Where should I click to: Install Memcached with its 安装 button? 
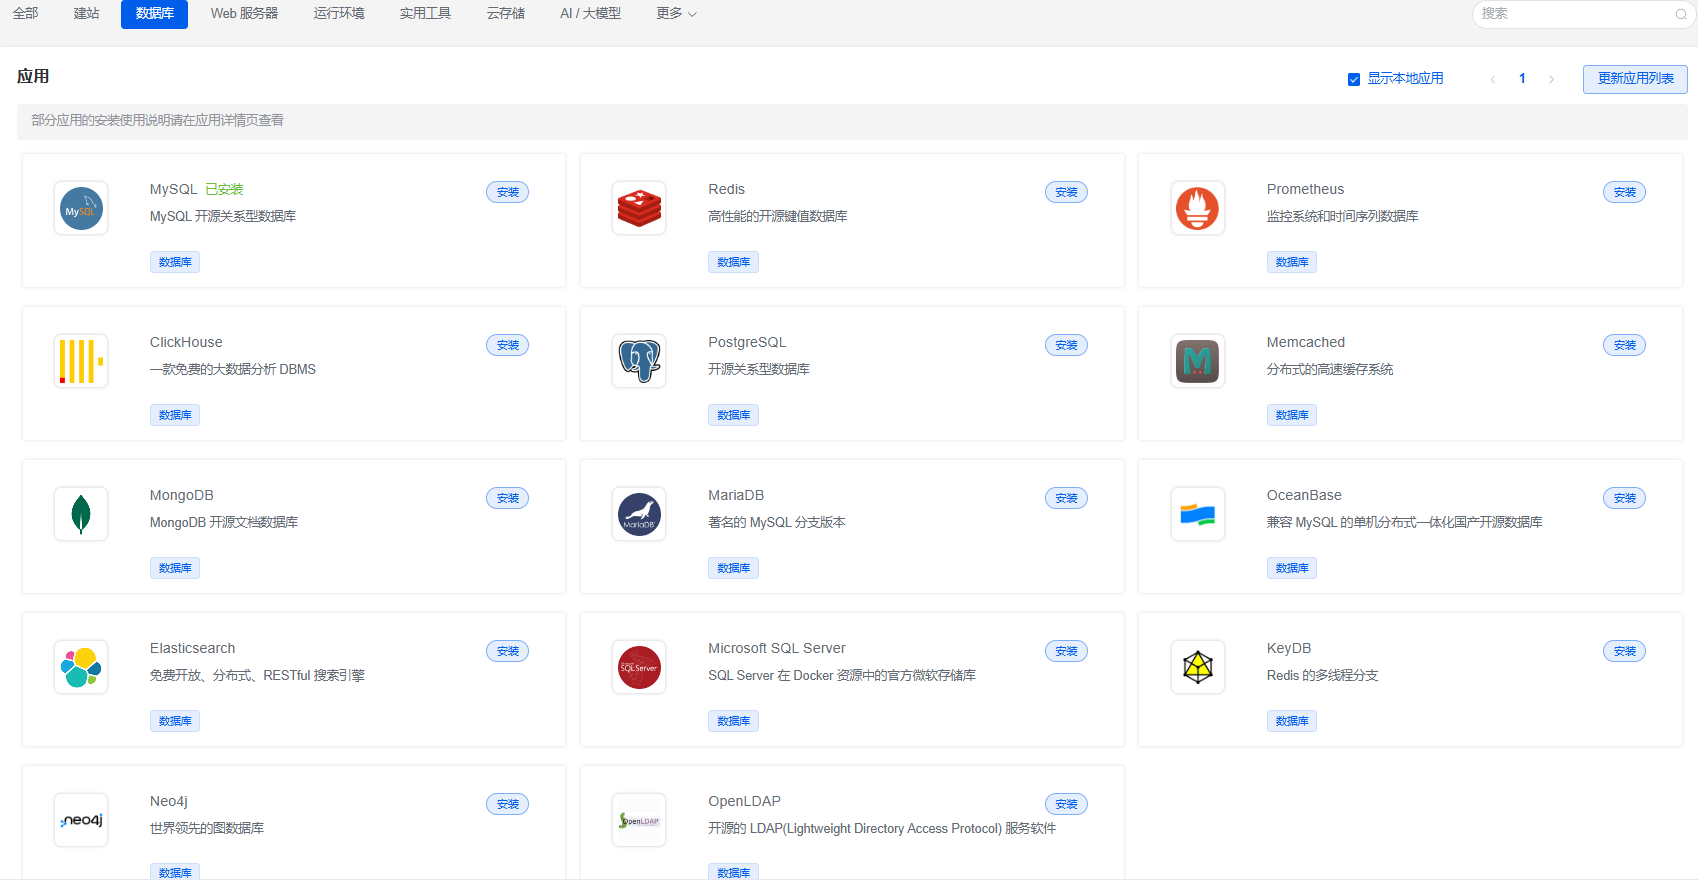[1625, 345]
